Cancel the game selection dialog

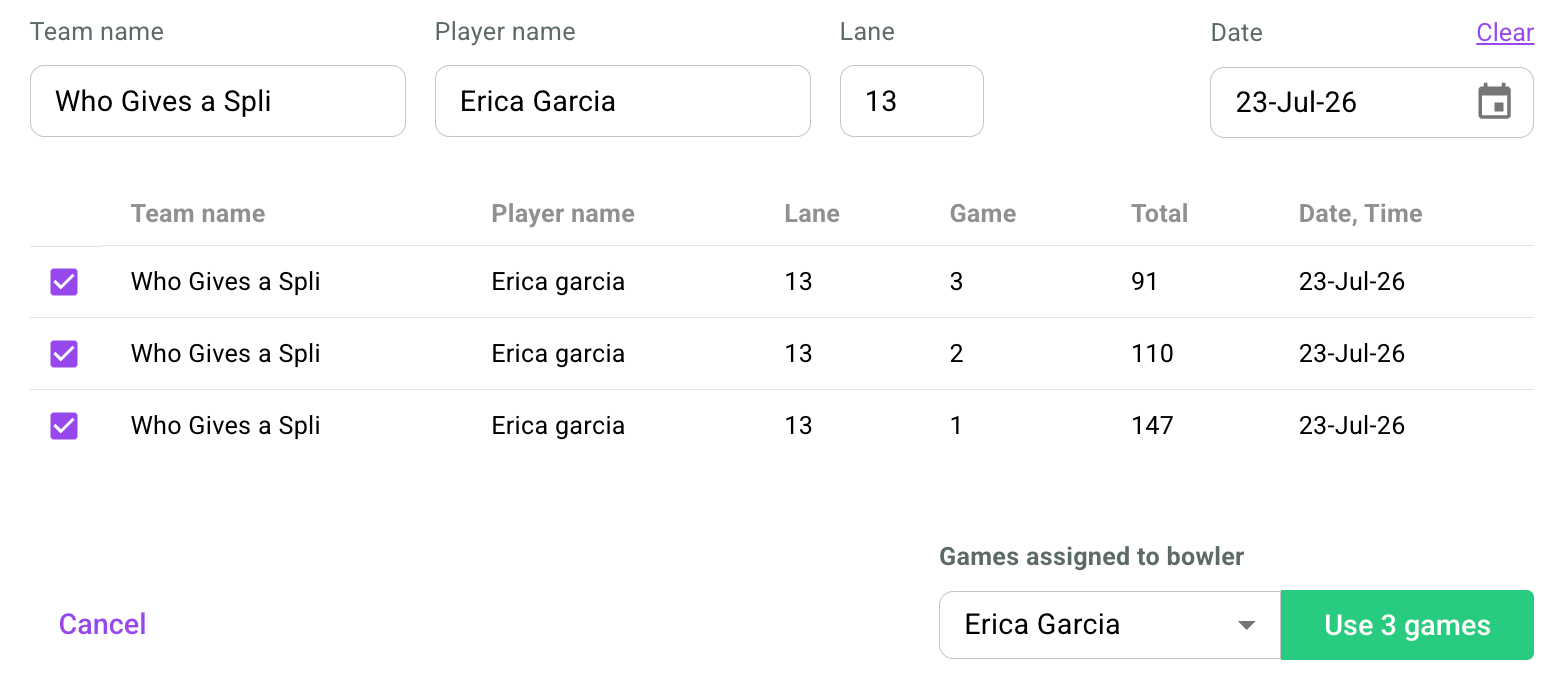[103, 624]
